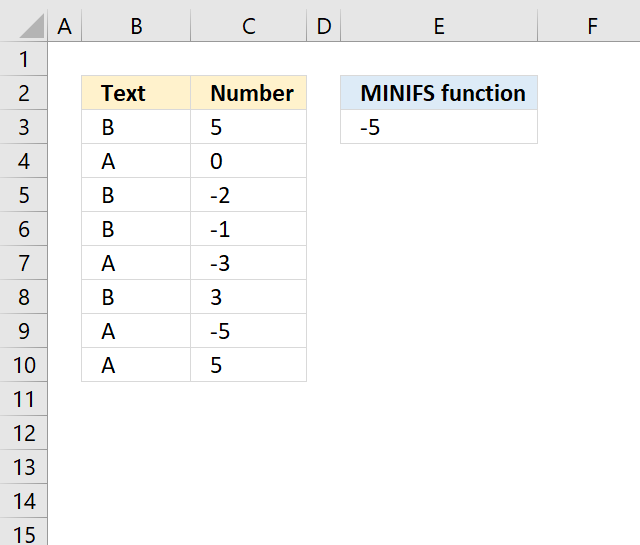Select column A header
Image resolution: width=640 pixels, height=545 pixels.
pyautogui.click(x=64, y=26)
